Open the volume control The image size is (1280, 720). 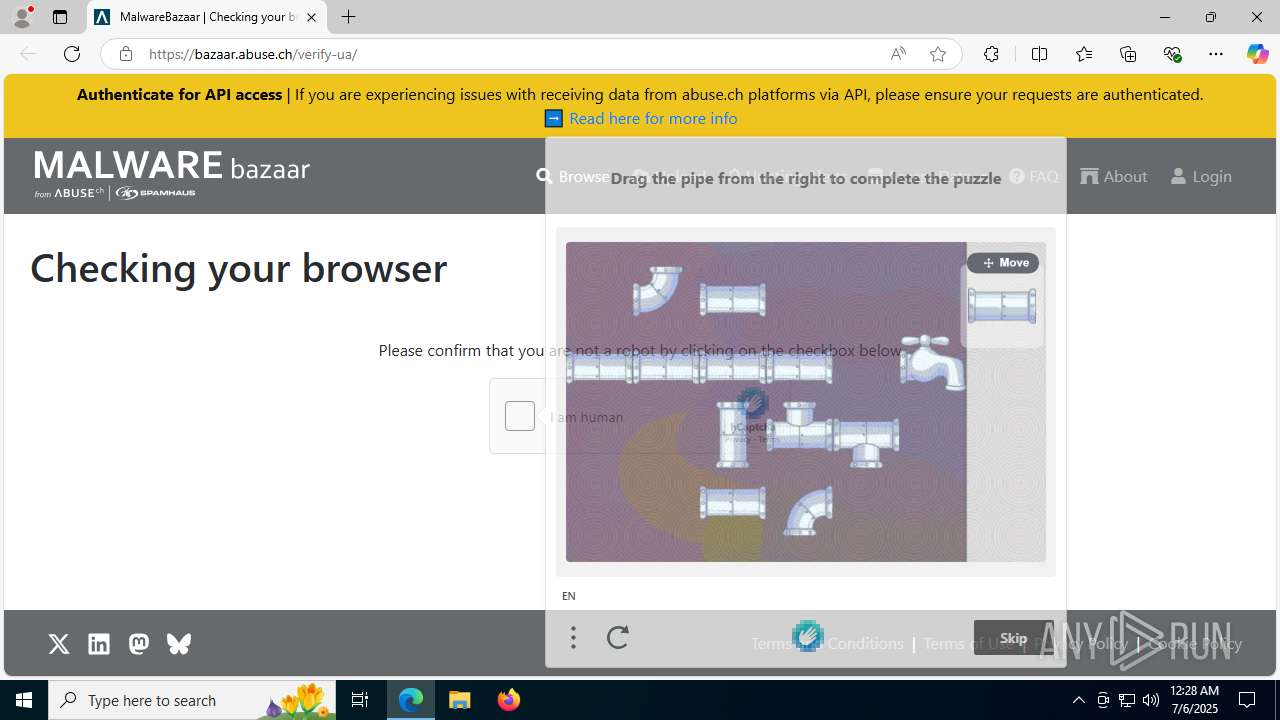[1151, 700]
